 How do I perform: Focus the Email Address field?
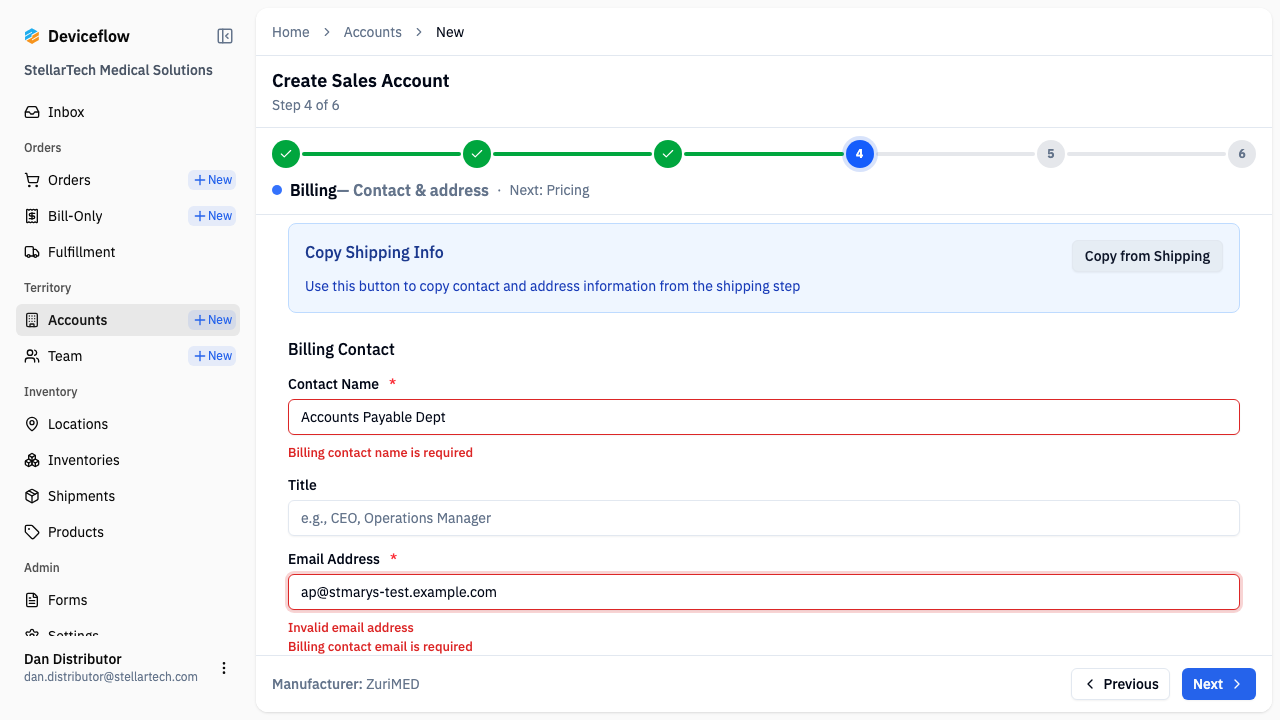pos(764,592)
